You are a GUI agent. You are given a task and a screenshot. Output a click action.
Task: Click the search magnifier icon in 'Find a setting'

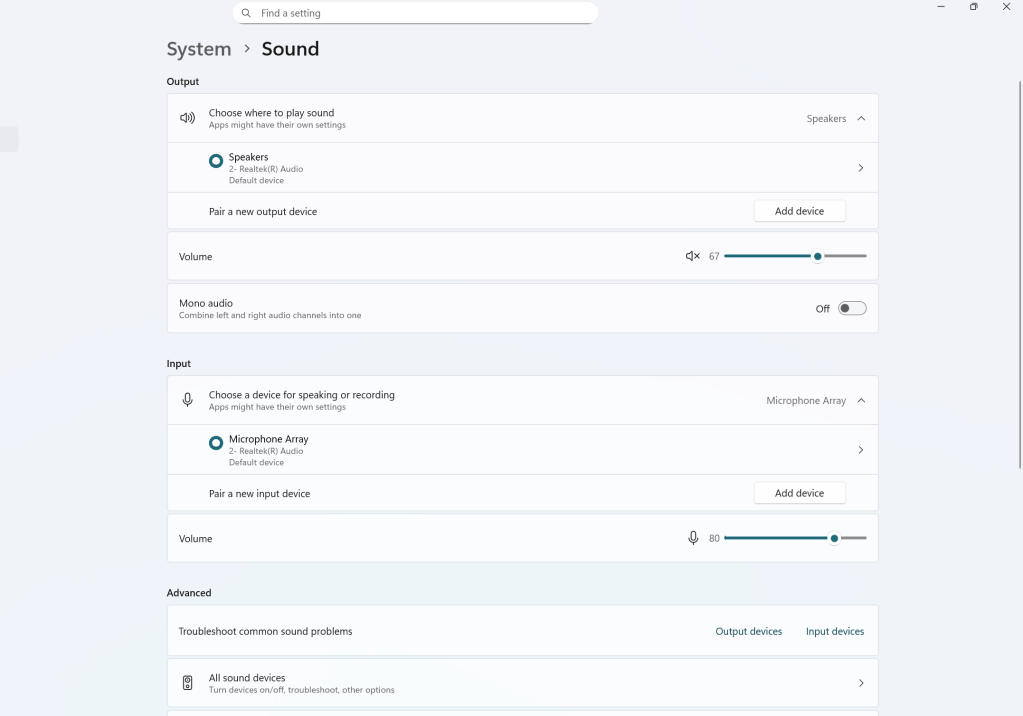click(245, 12)
